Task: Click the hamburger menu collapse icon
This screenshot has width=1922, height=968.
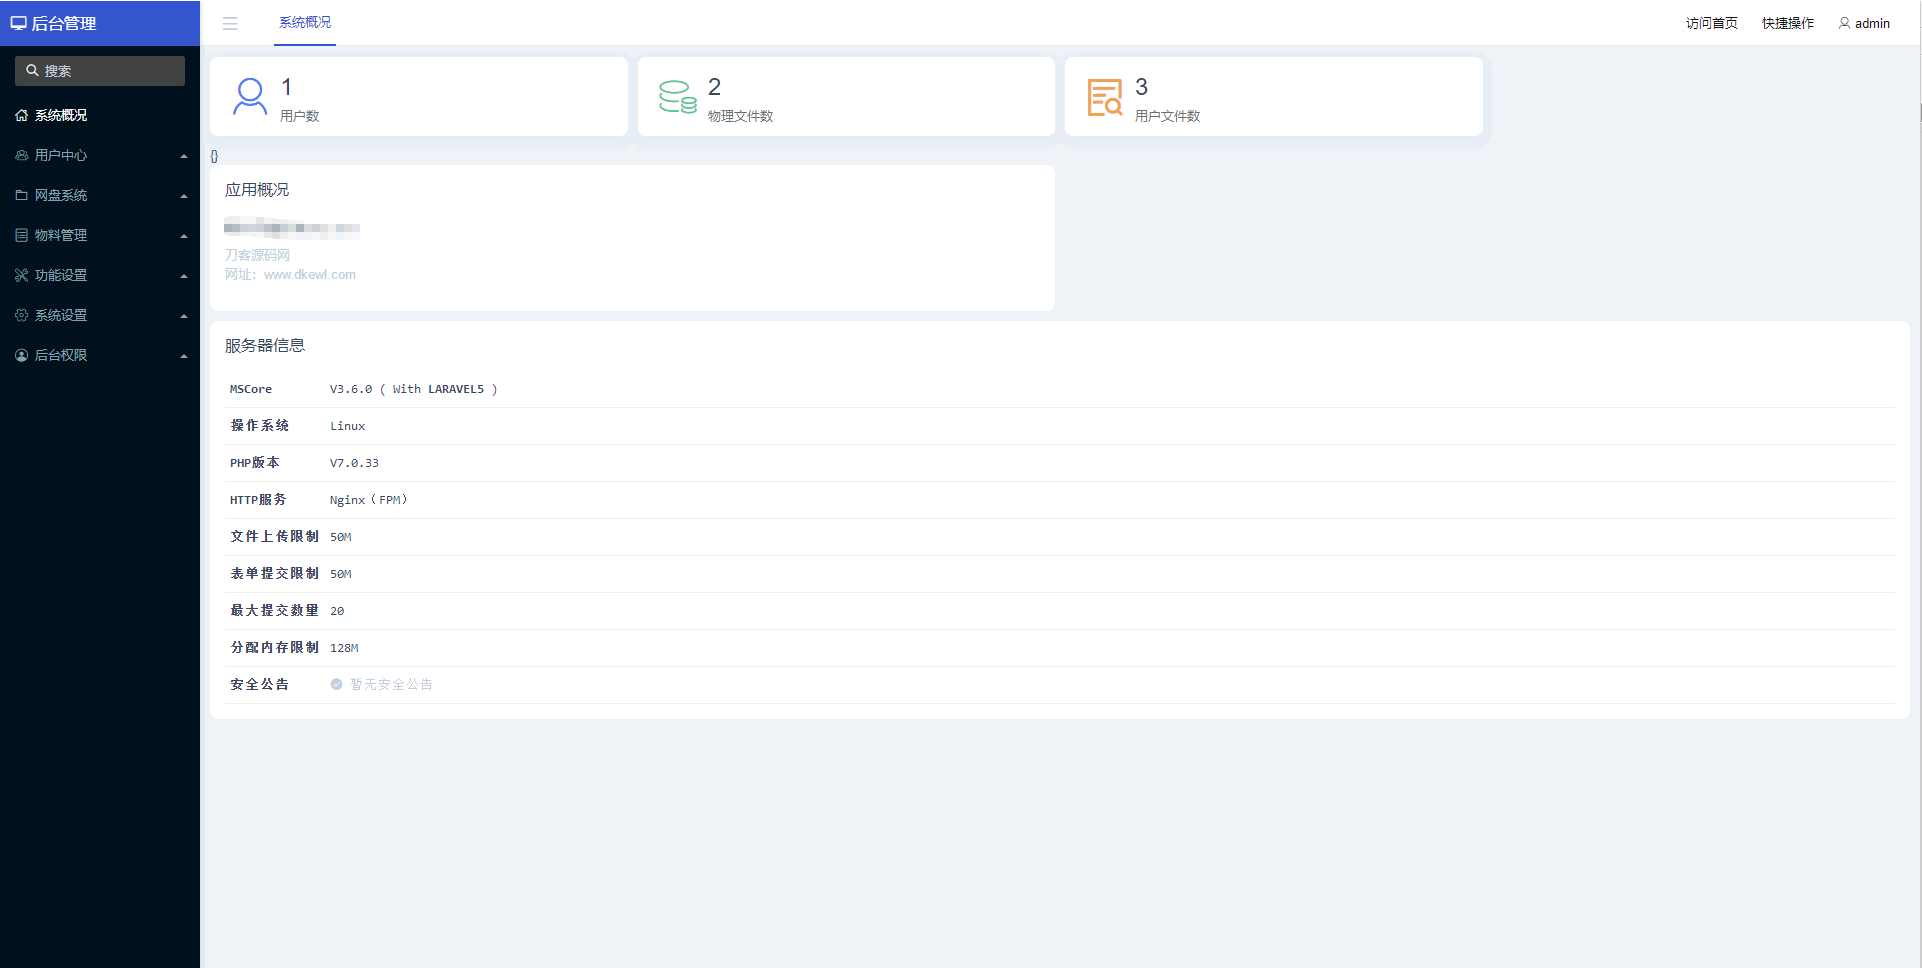Action: [230, 23]
